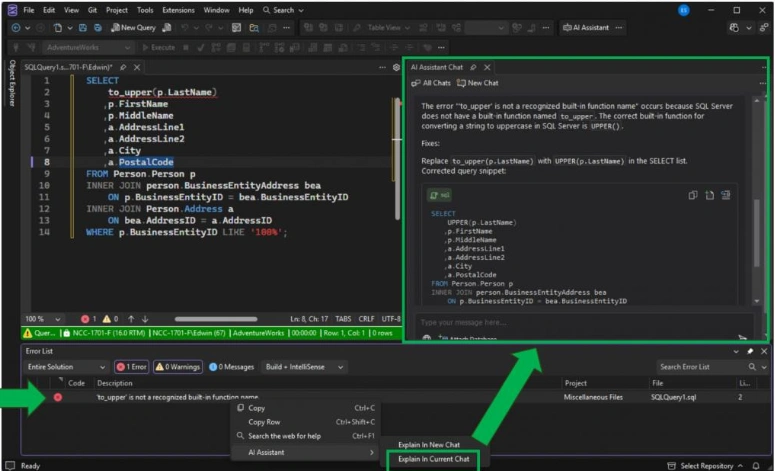
Task: Open the File menu
Action: pyautogui.click(x=29, y=10)
